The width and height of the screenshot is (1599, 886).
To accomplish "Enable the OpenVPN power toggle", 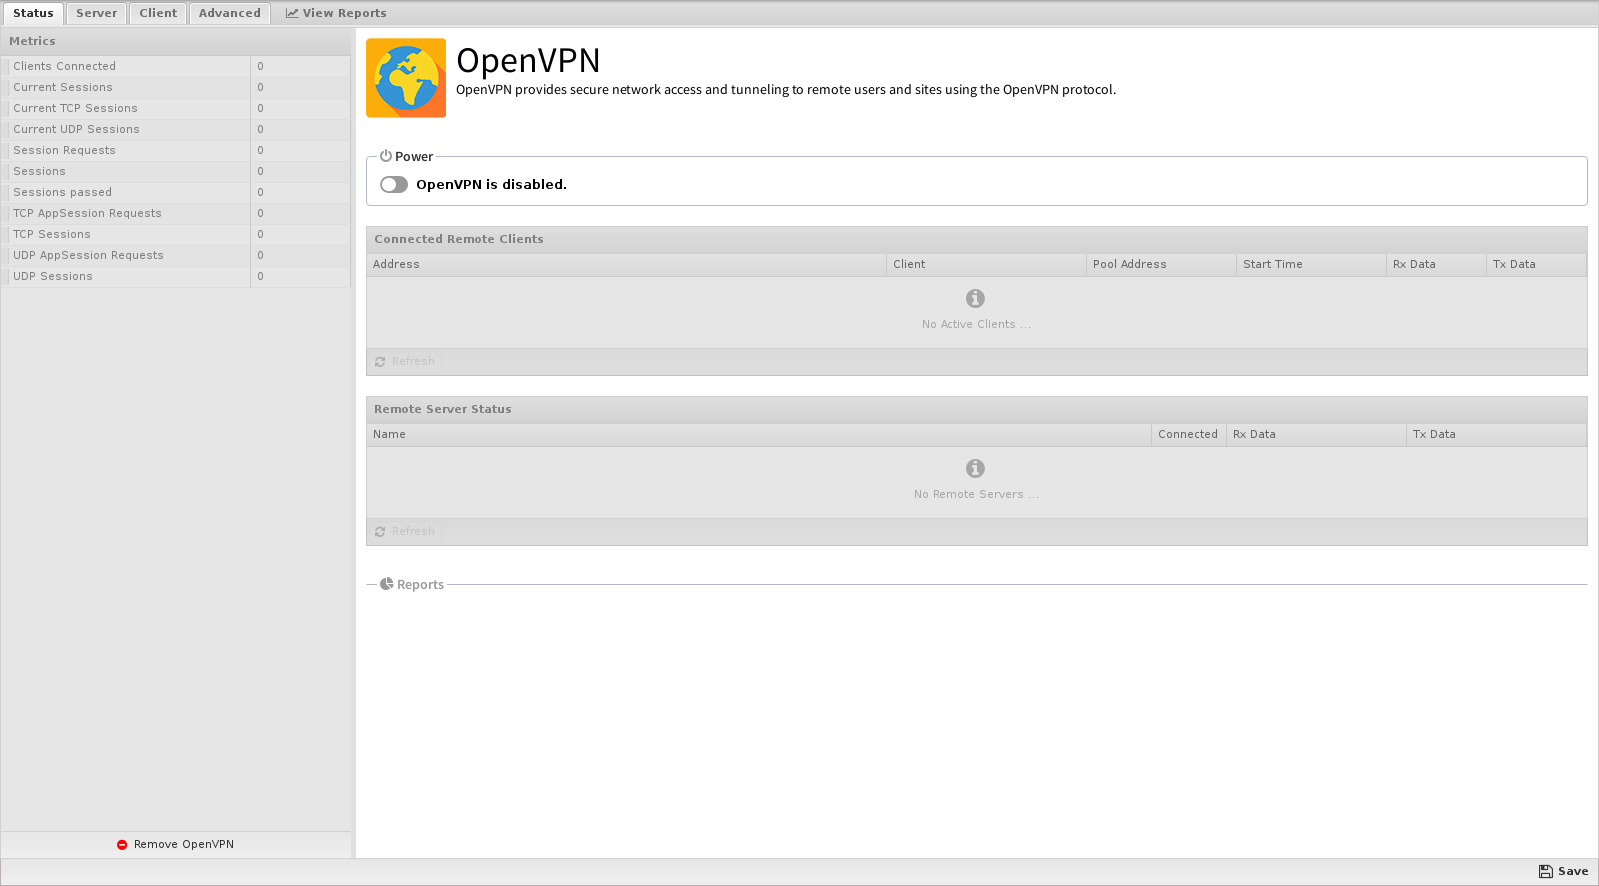I will click(394, 185).
